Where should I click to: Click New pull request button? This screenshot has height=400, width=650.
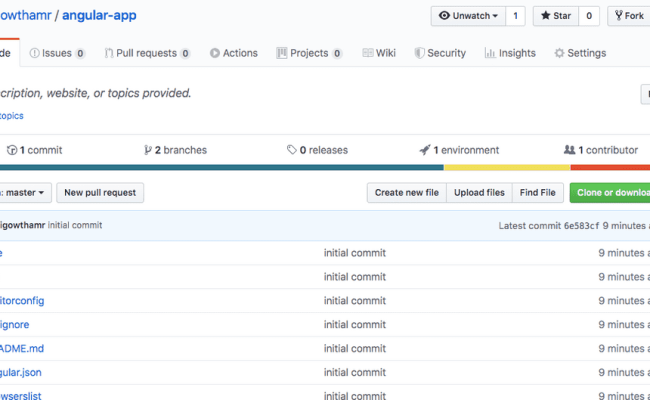100,193
